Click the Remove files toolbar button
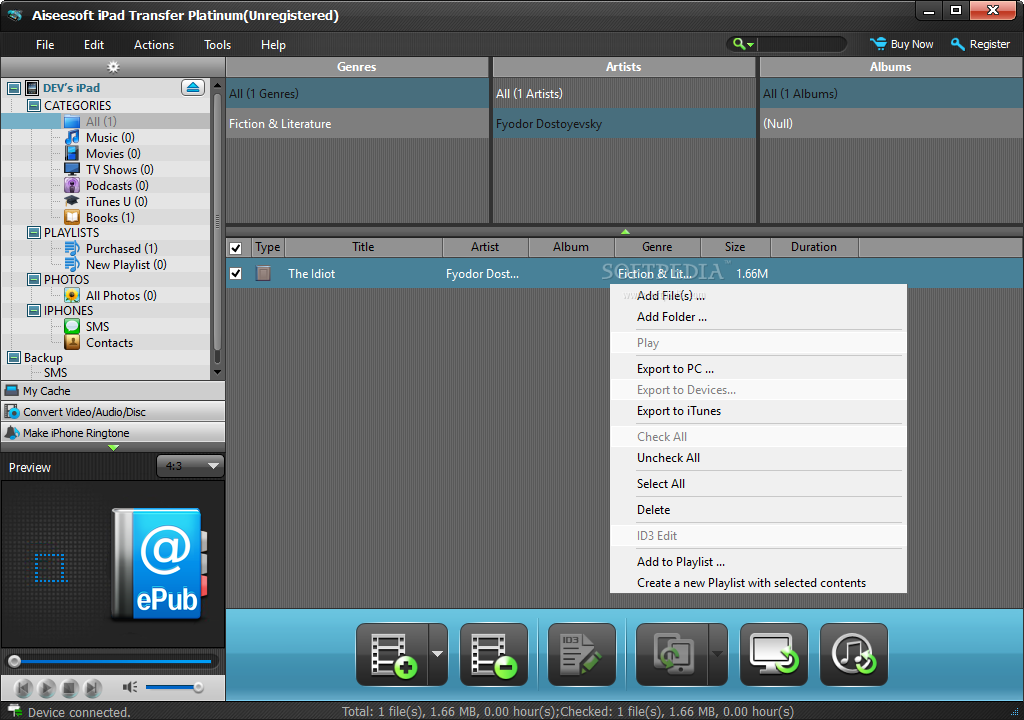The width and height of the screenshot is (1024, 720). [x=494, y=655]
